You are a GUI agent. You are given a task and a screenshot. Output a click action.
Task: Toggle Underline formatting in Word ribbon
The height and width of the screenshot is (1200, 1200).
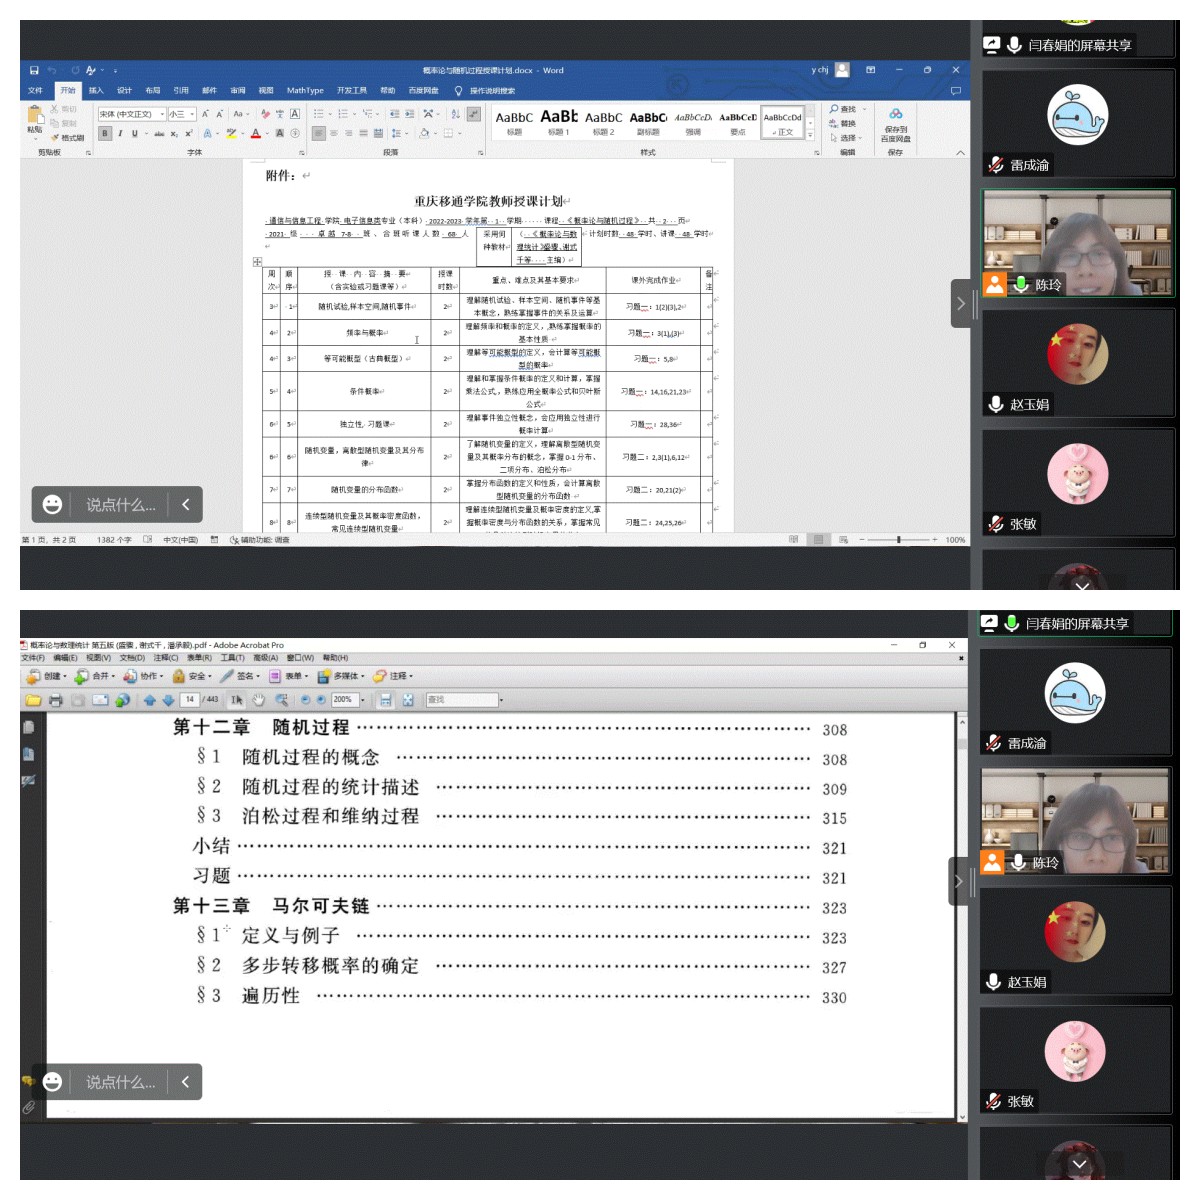coord(134,133)
